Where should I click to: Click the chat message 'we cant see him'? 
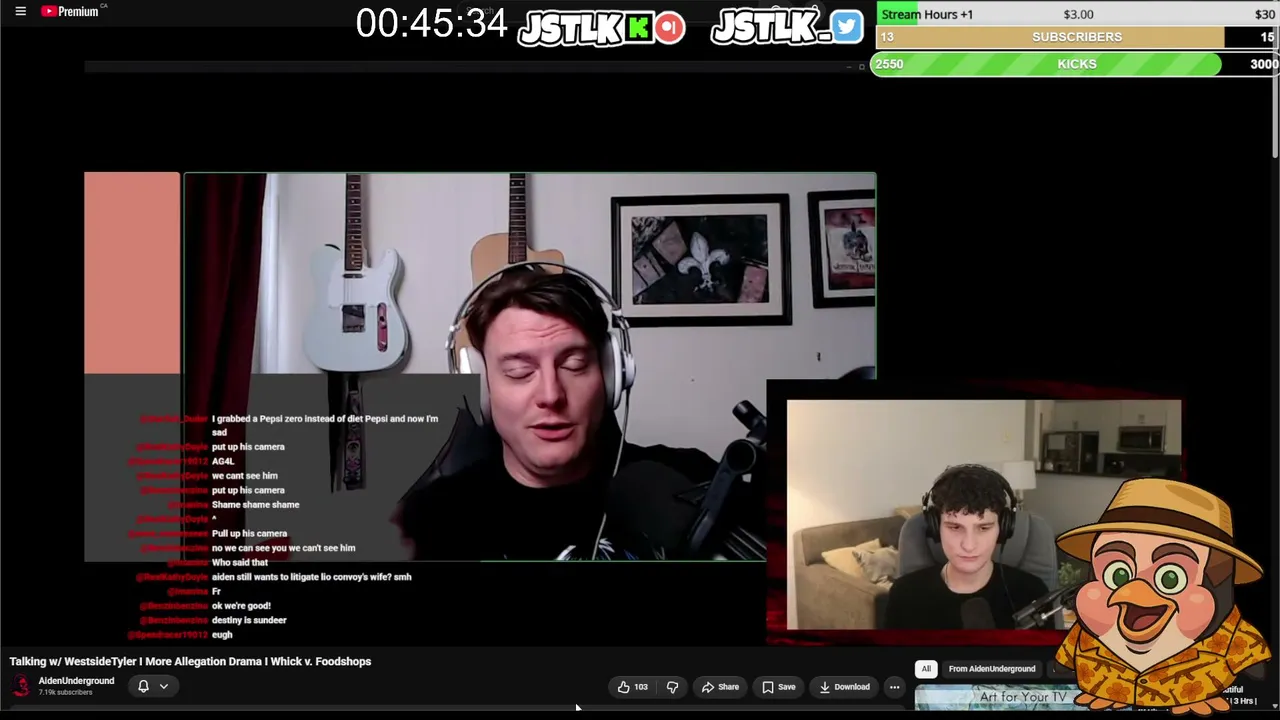(244, 476)
